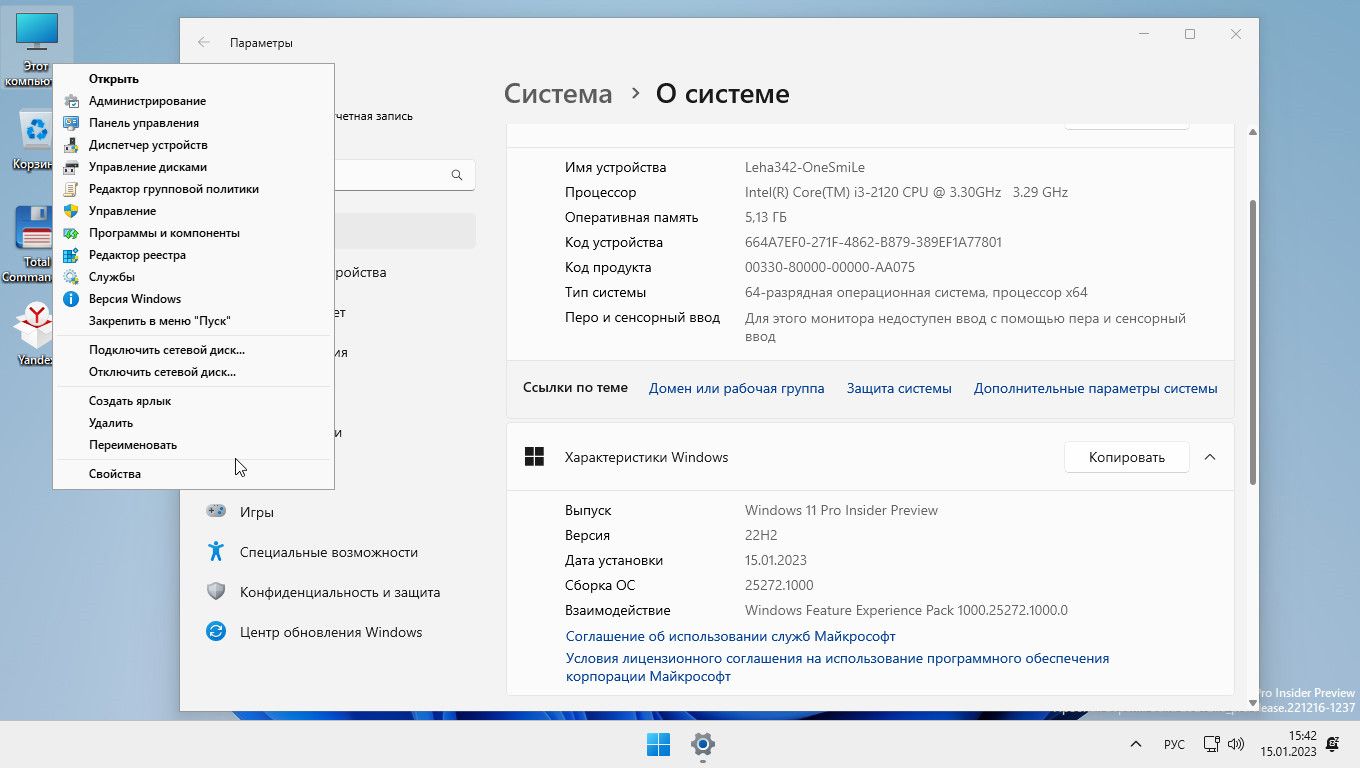The width and height of the screenshot is (1360, 768).
Task: Collapse the Характеристики Windows section chevron
Action: tap(1210, 457)
